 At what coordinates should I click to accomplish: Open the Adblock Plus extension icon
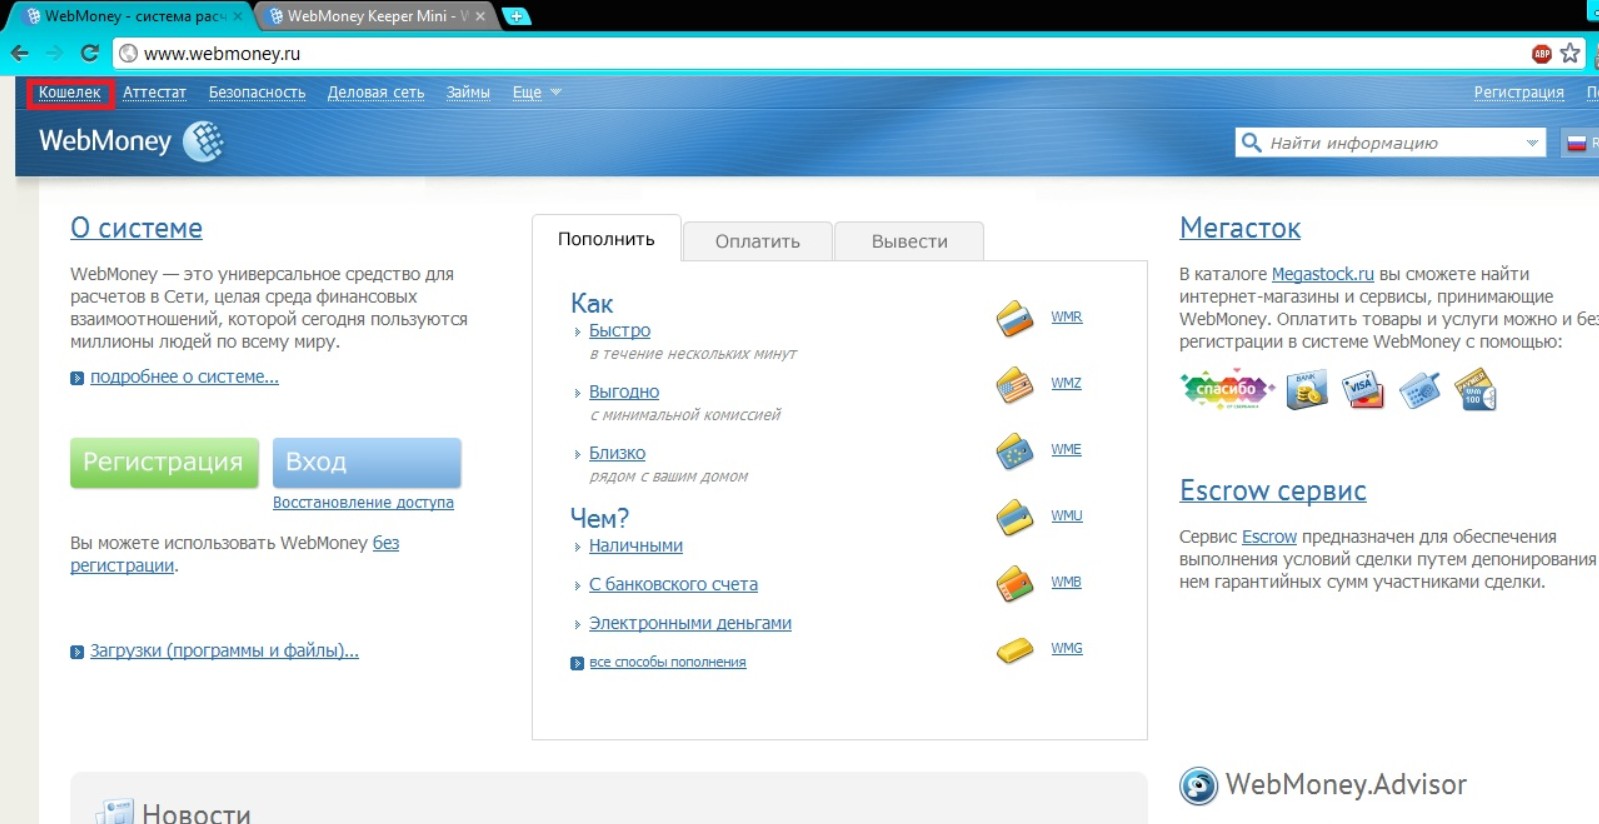[1542, 54]
